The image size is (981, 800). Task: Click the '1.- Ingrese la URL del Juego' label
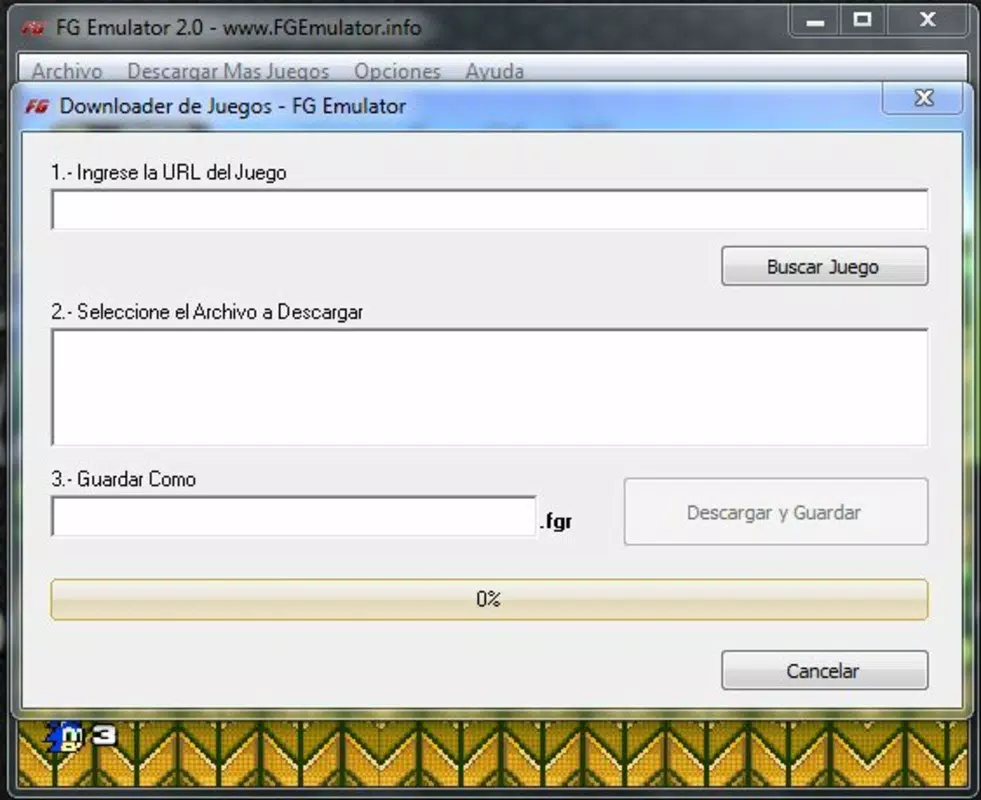[169, 173]
